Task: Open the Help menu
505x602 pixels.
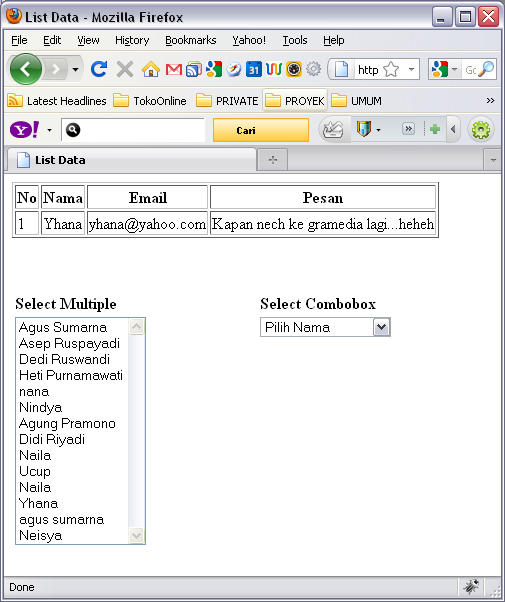Action: 333,40
